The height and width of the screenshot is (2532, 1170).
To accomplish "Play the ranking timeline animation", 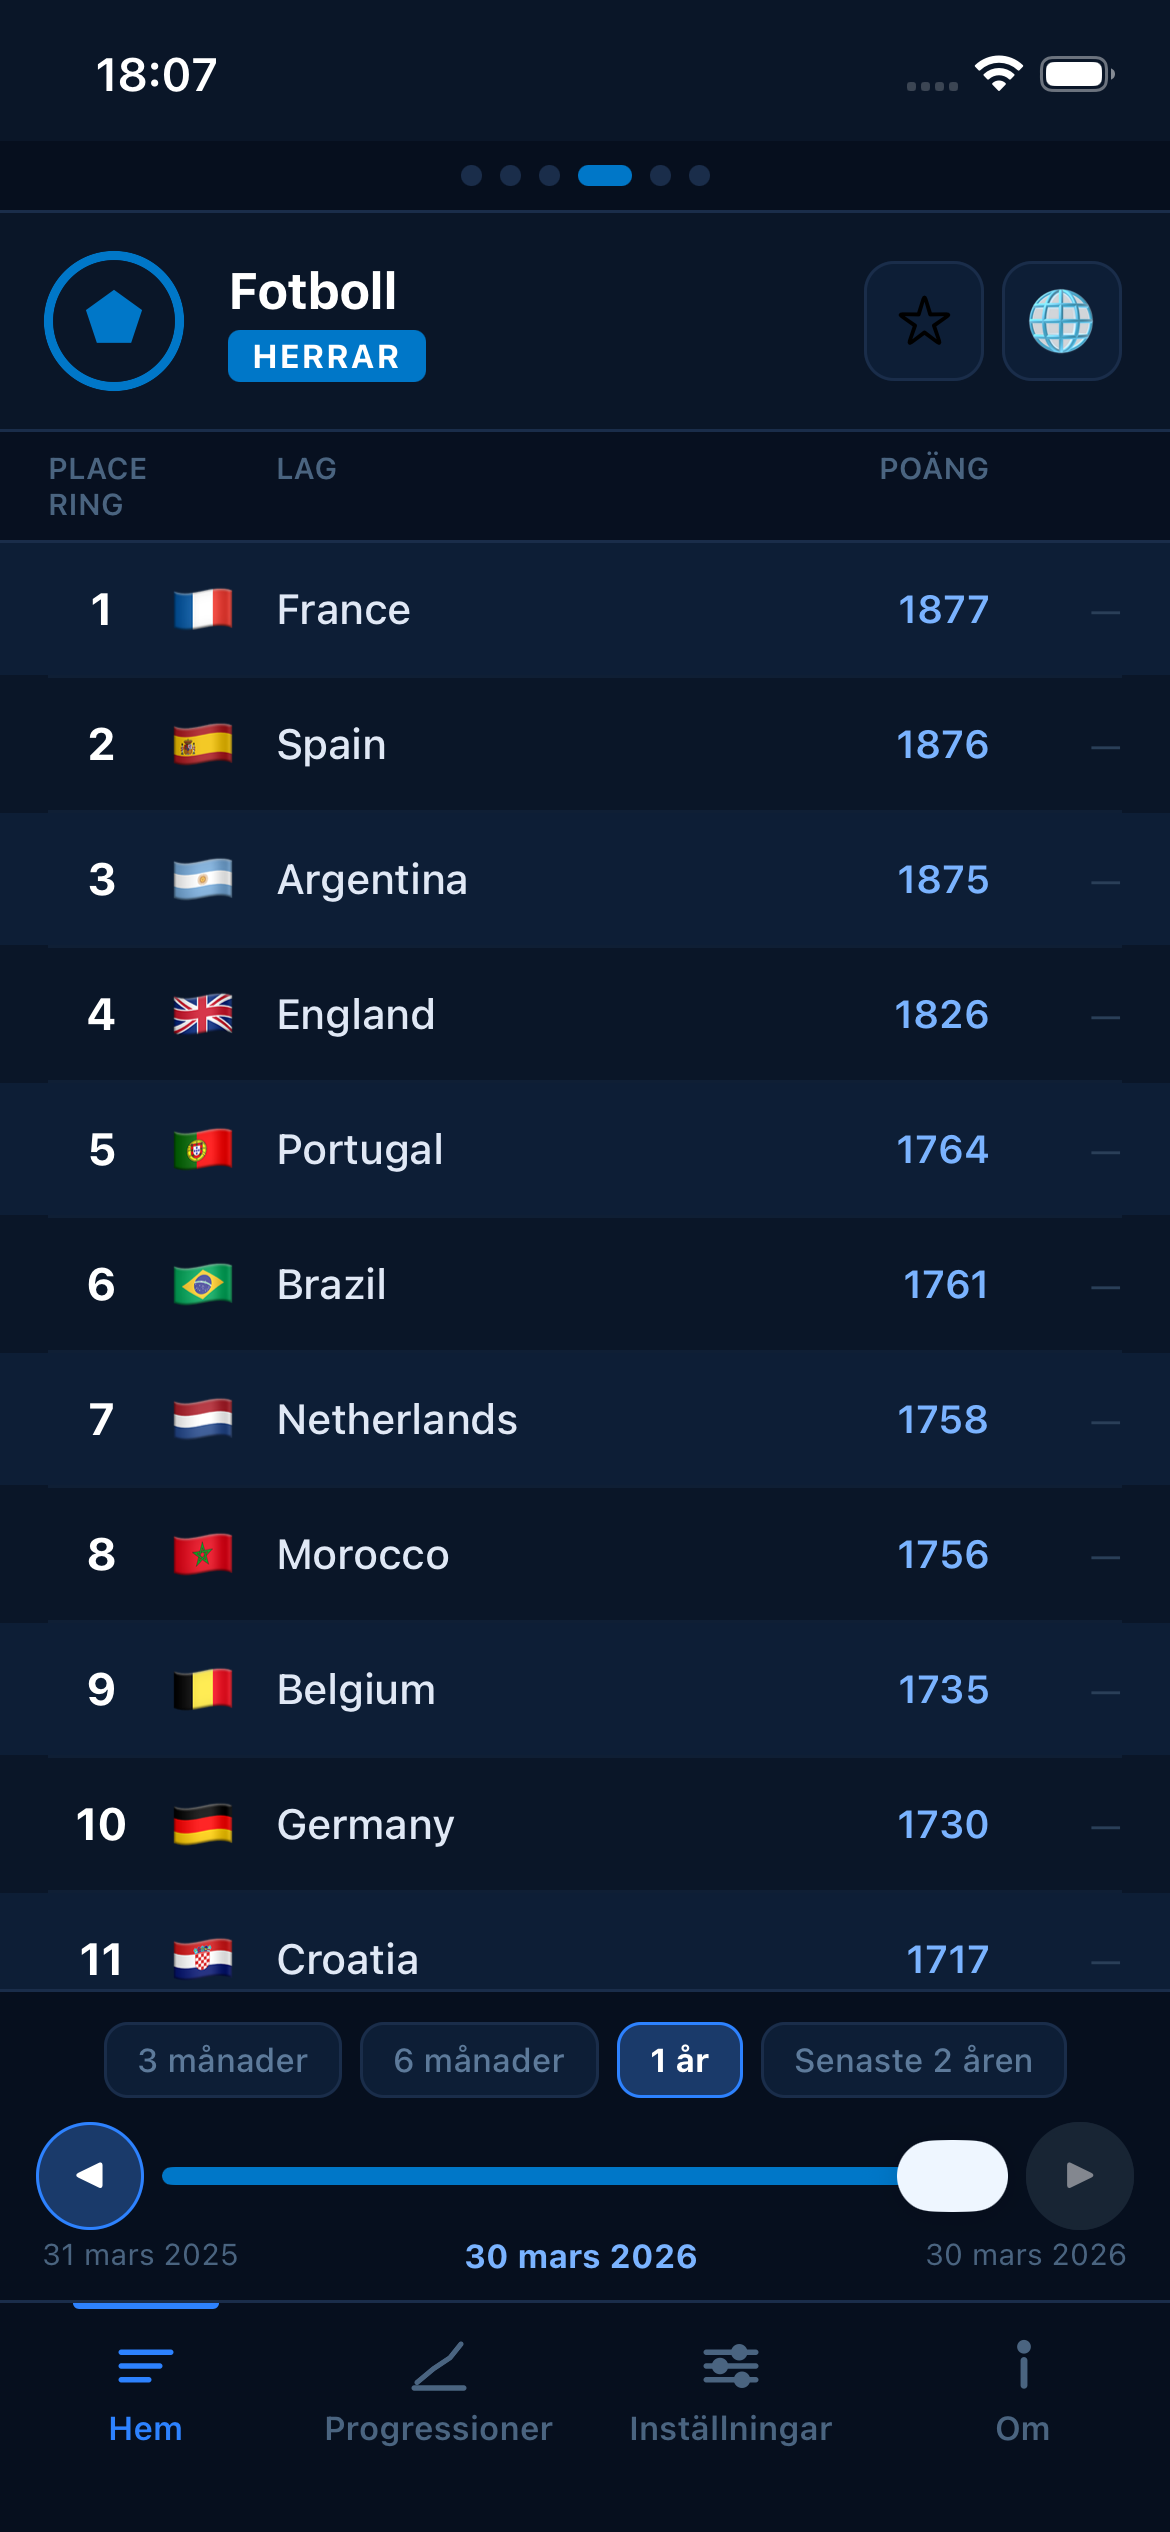I will 1077,2175.
